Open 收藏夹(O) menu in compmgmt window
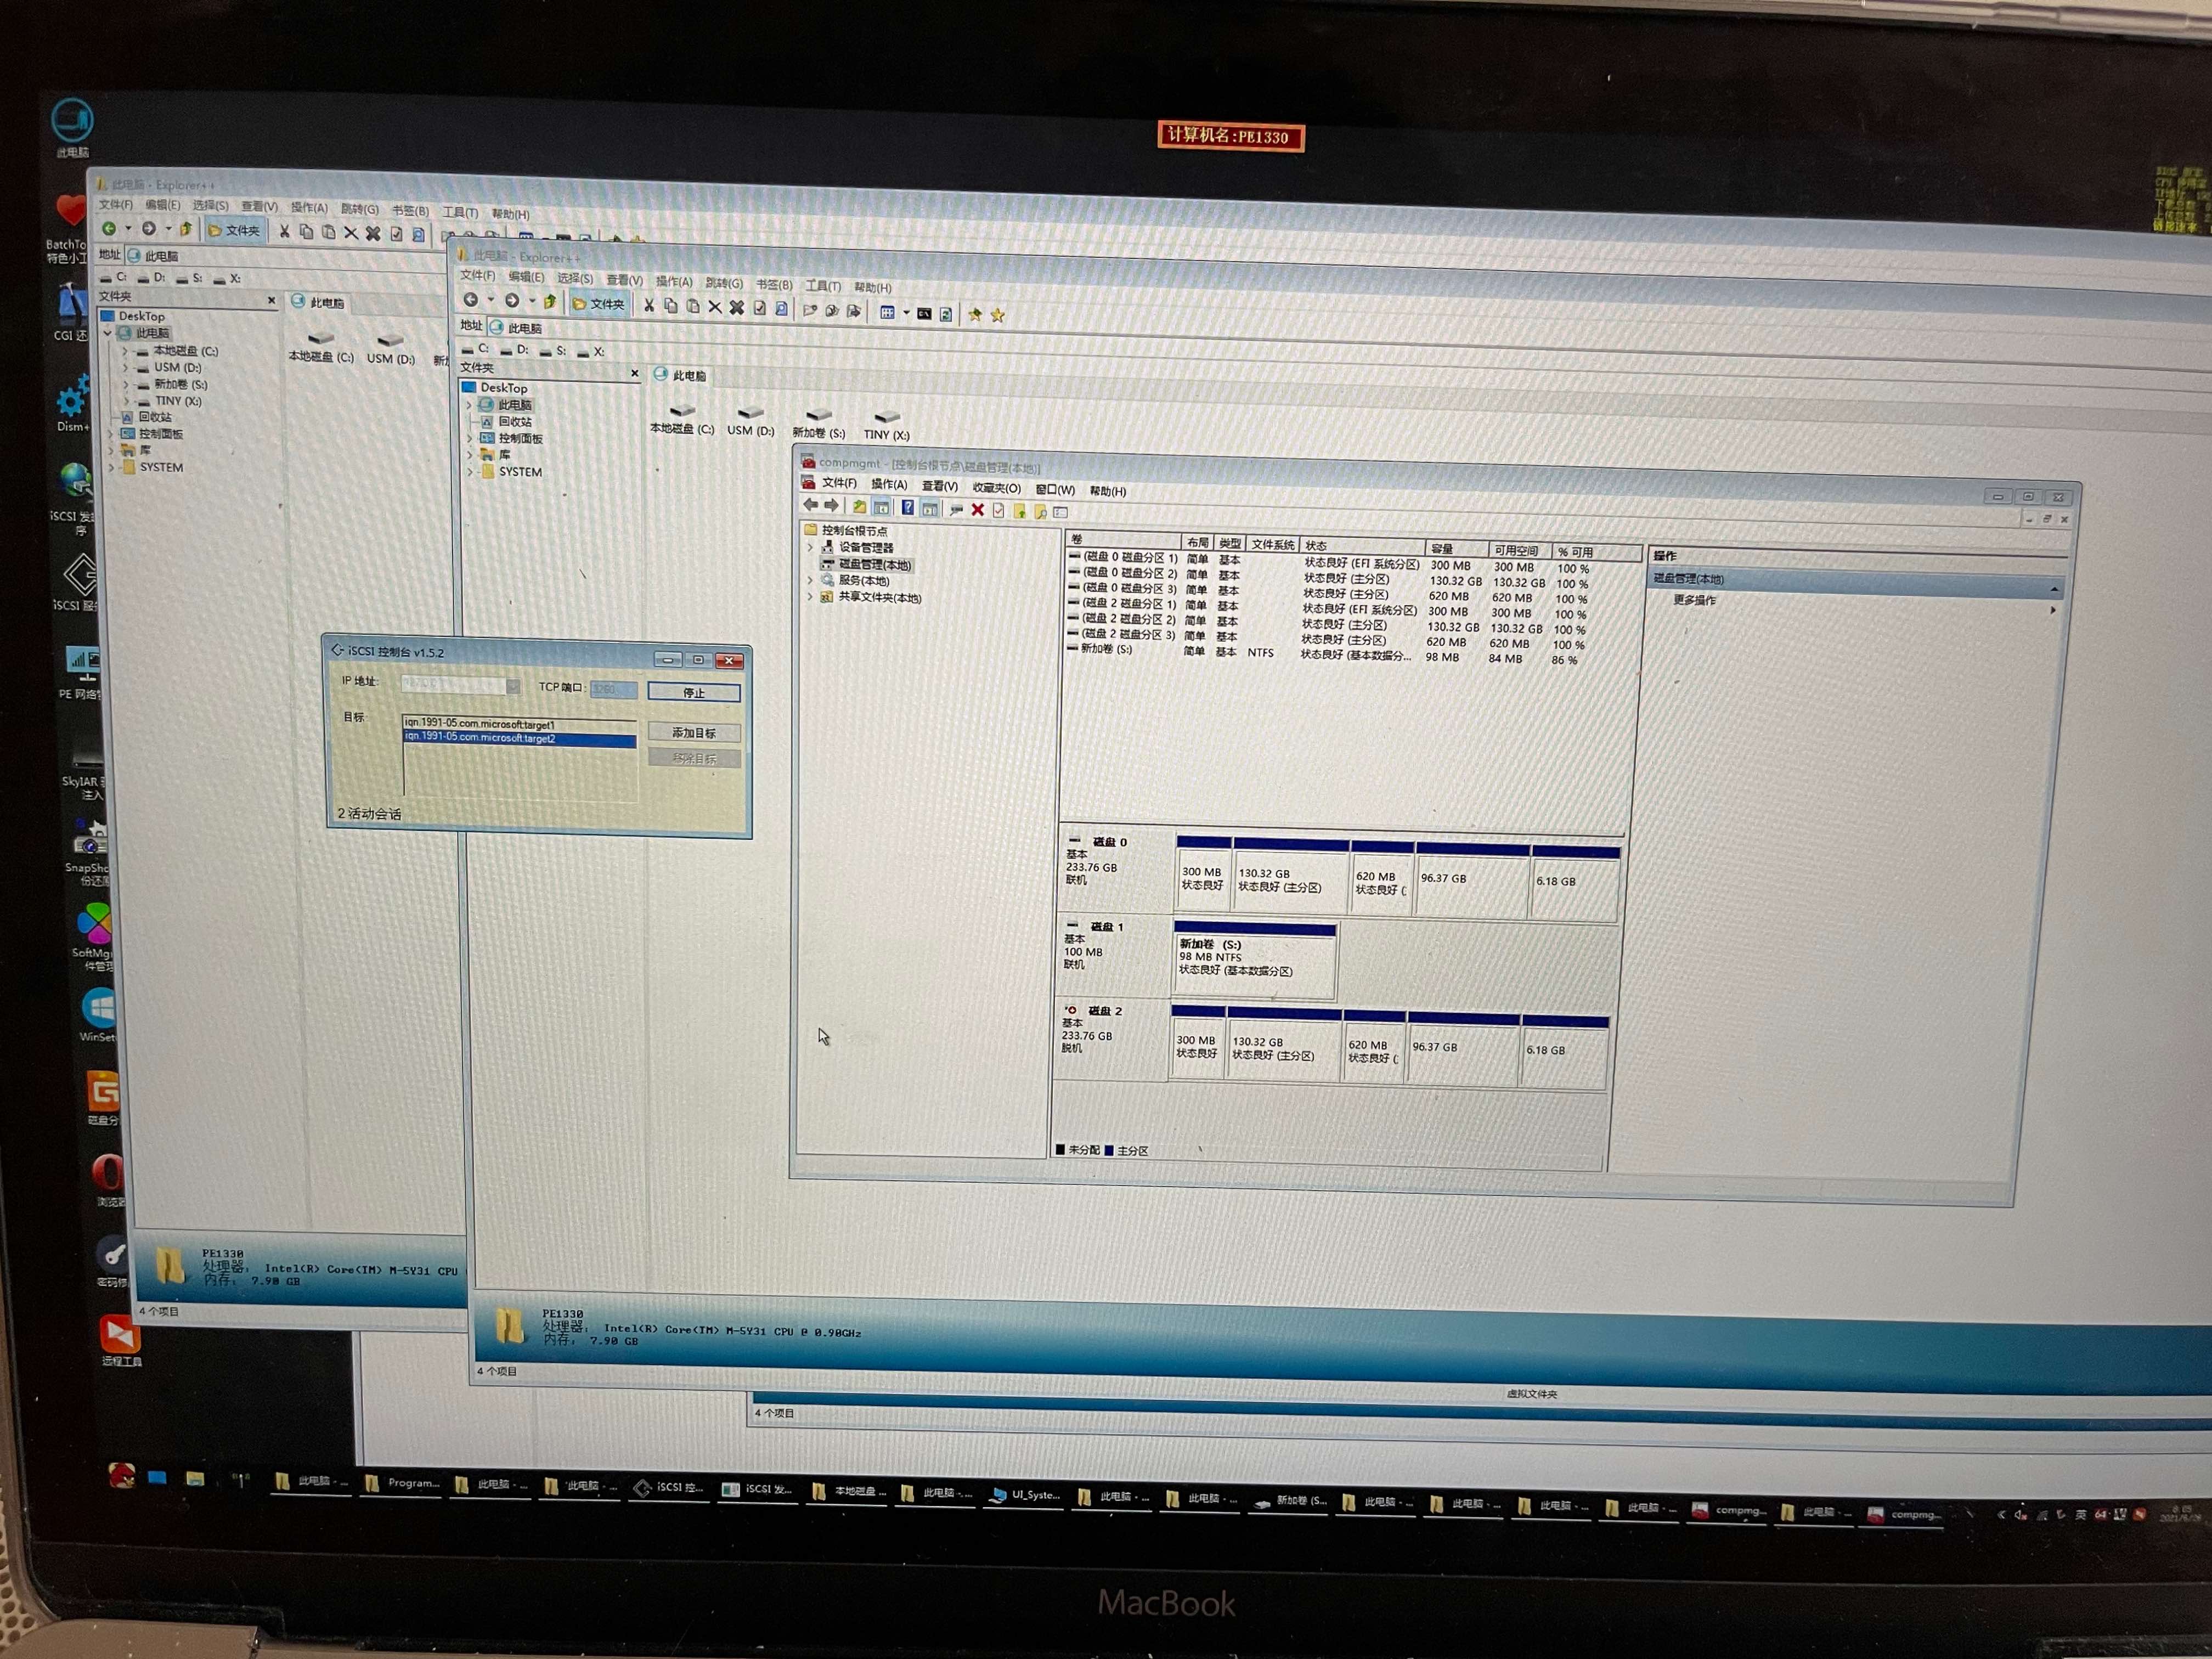The height and width of the screenshot is (1659, 2212). pos(996,488)
